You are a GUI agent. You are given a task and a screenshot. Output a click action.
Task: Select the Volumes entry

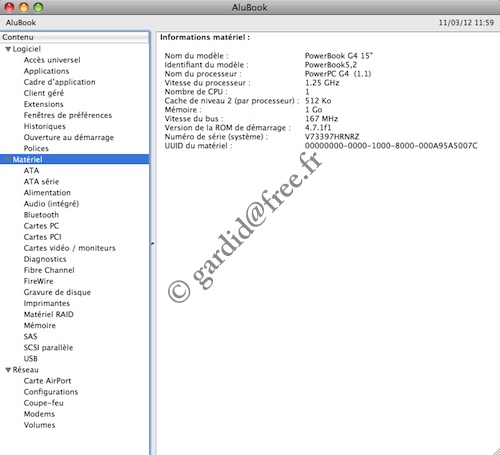tap(39, 425)
